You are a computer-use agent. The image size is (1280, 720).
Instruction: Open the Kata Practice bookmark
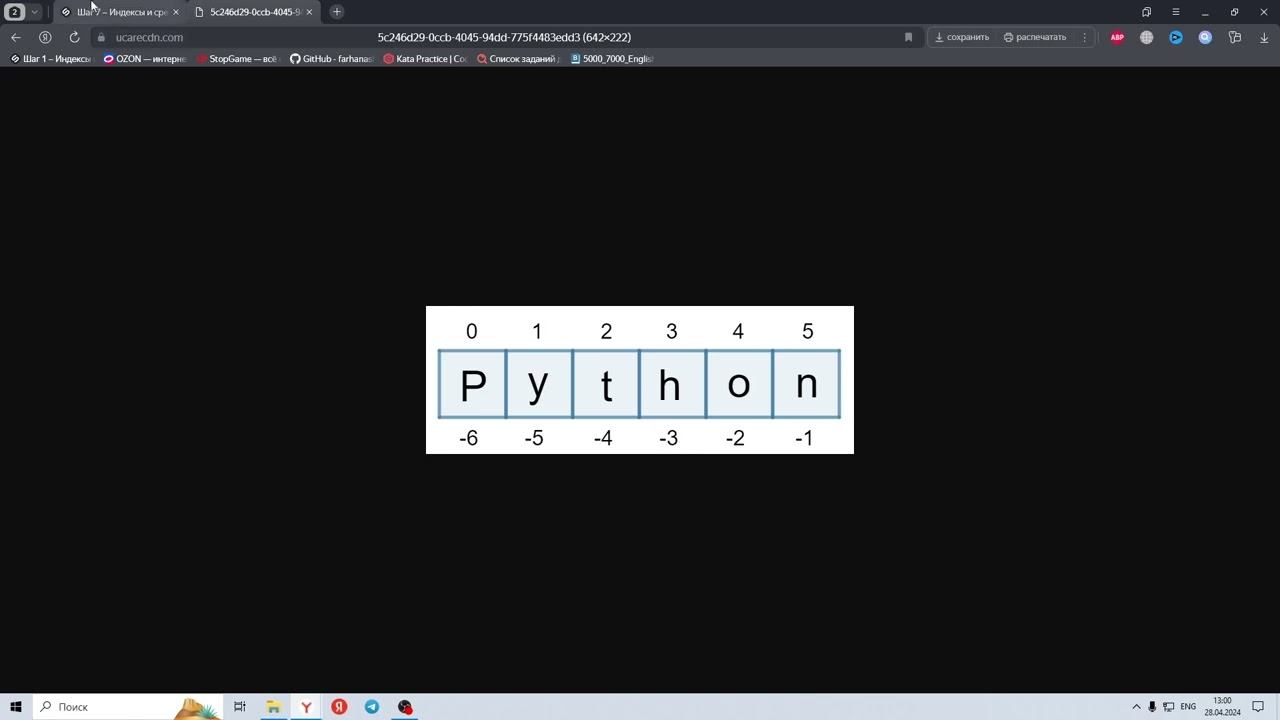(425, 59)
